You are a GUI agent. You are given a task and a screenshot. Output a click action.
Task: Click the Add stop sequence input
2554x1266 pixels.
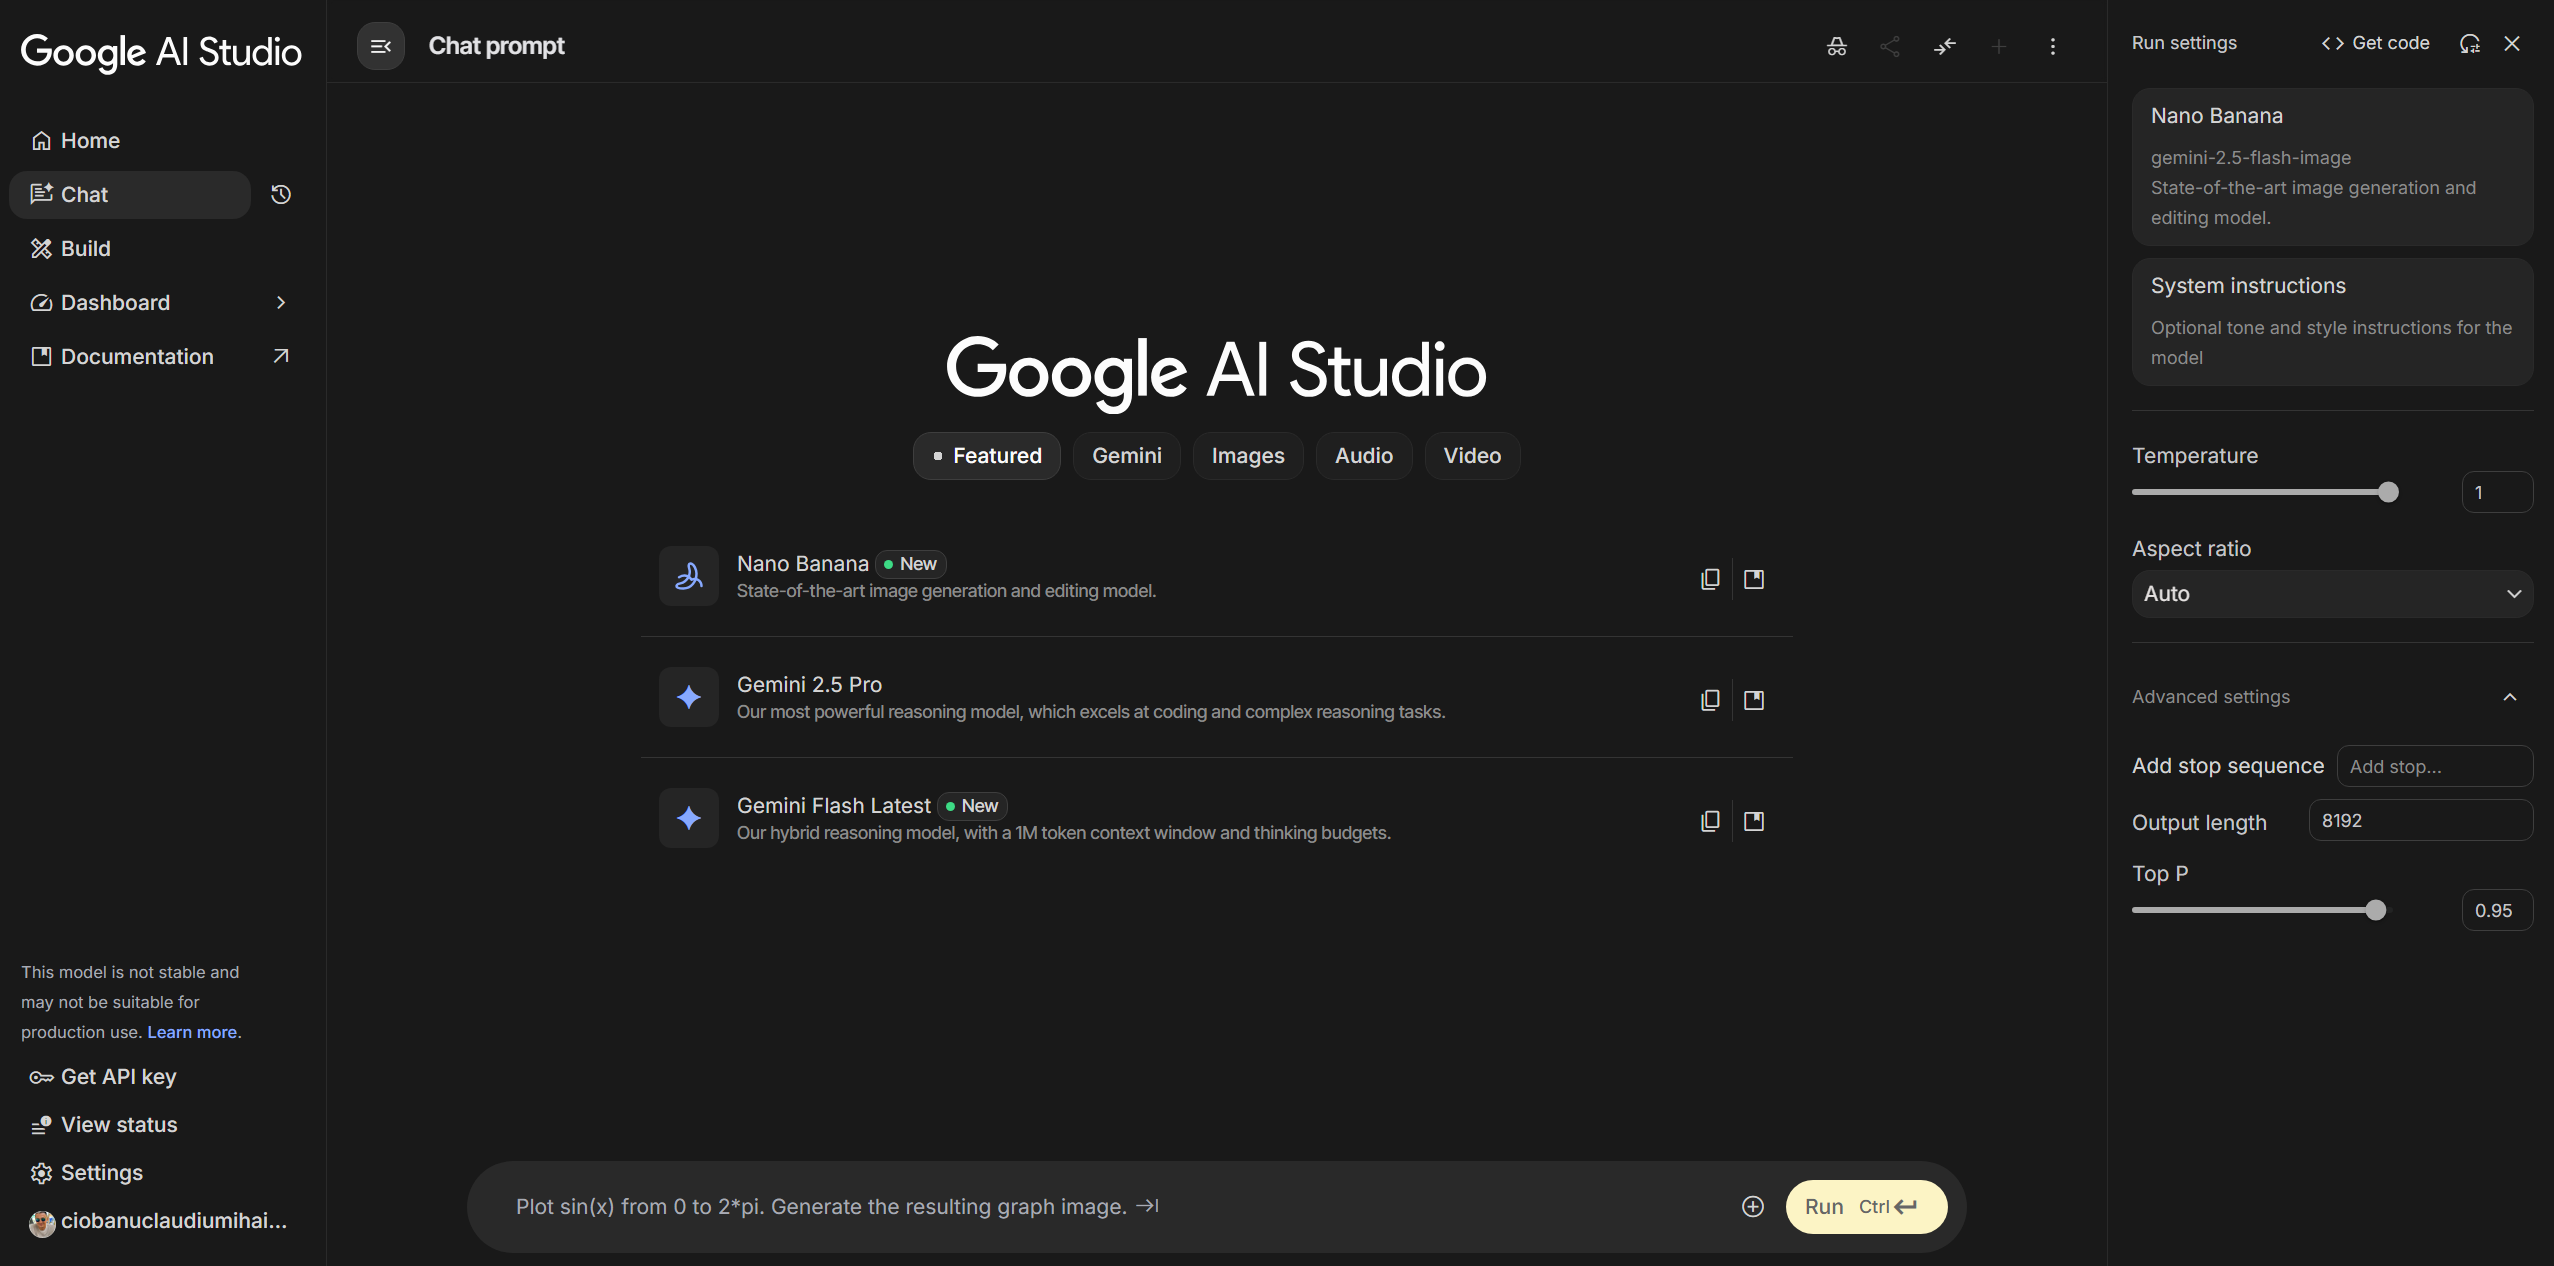(x=2434, y=767)
